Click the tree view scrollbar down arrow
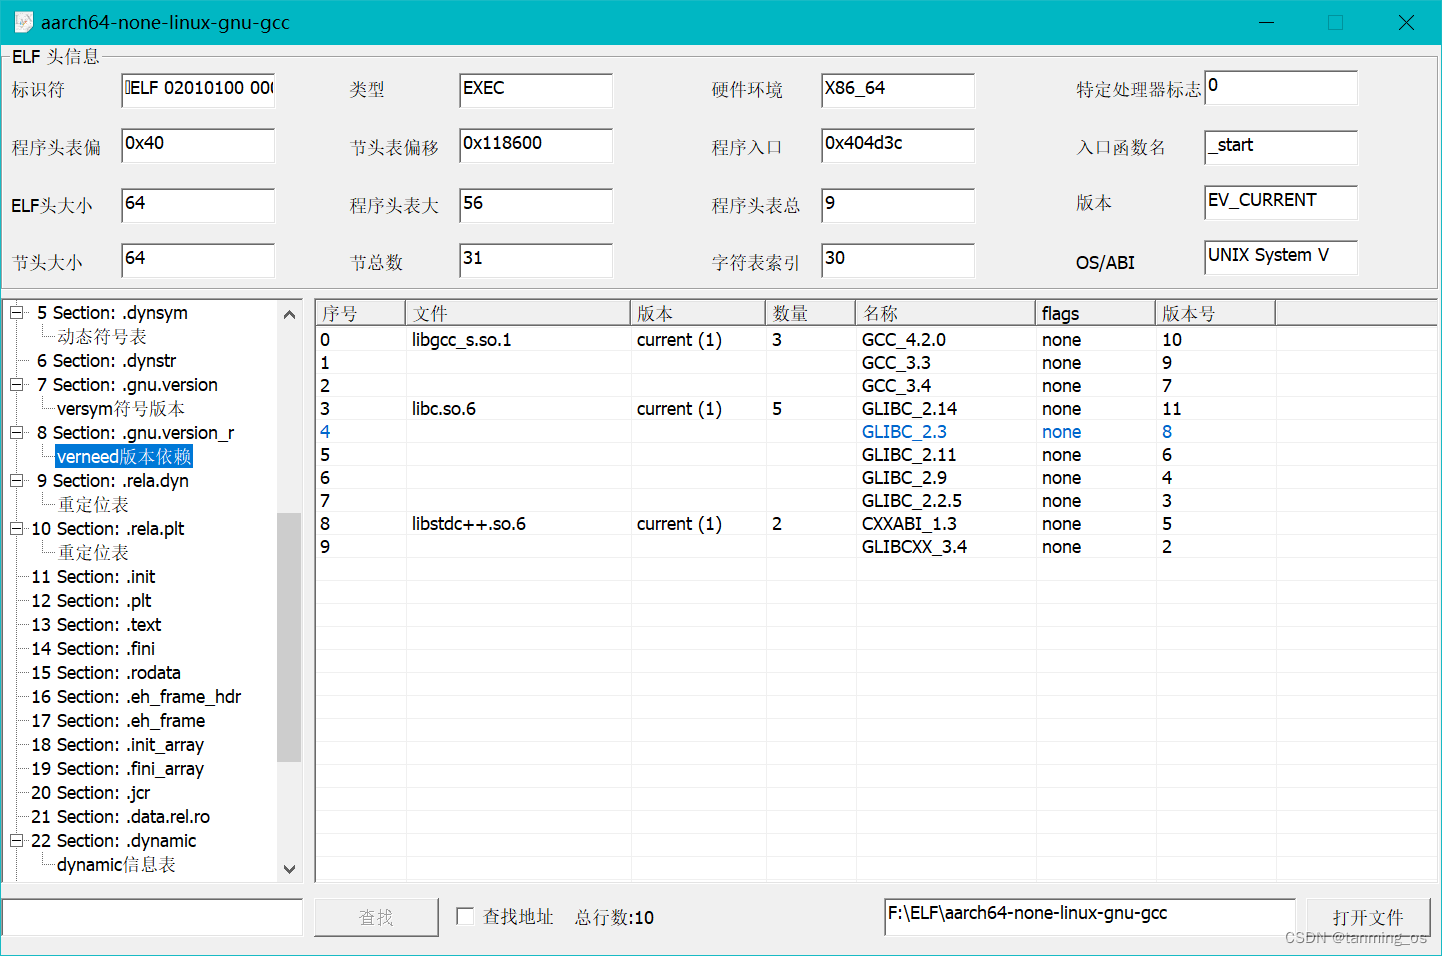1442x956 pixels. [x=289, y=868]
